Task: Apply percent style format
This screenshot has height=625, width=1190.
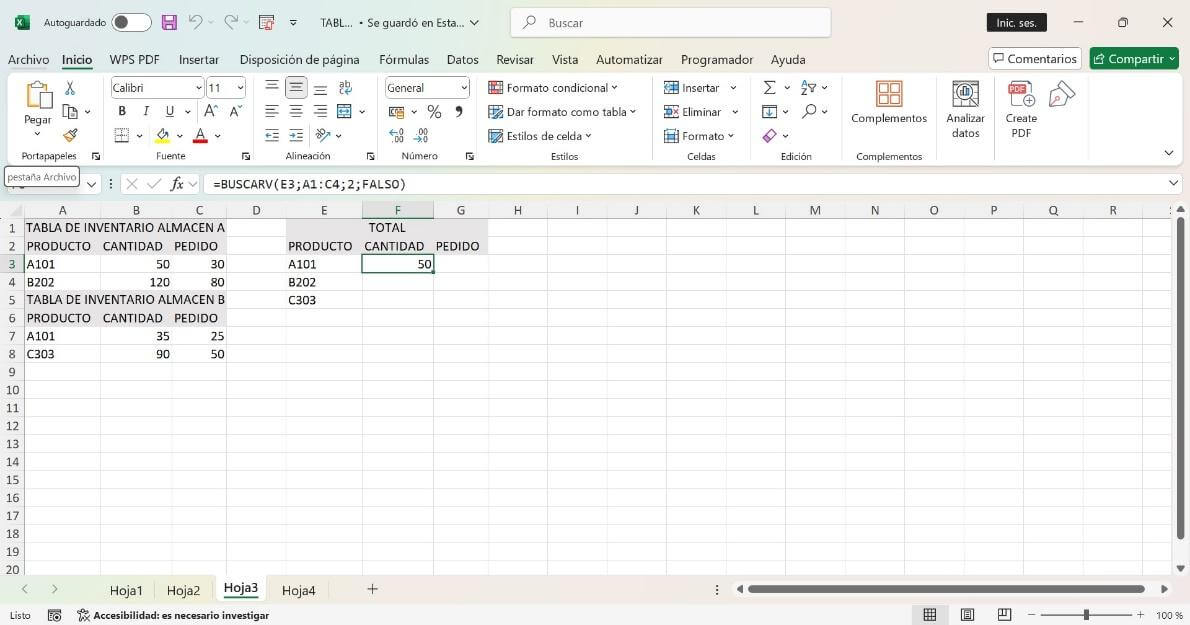Action: point(434,112)
